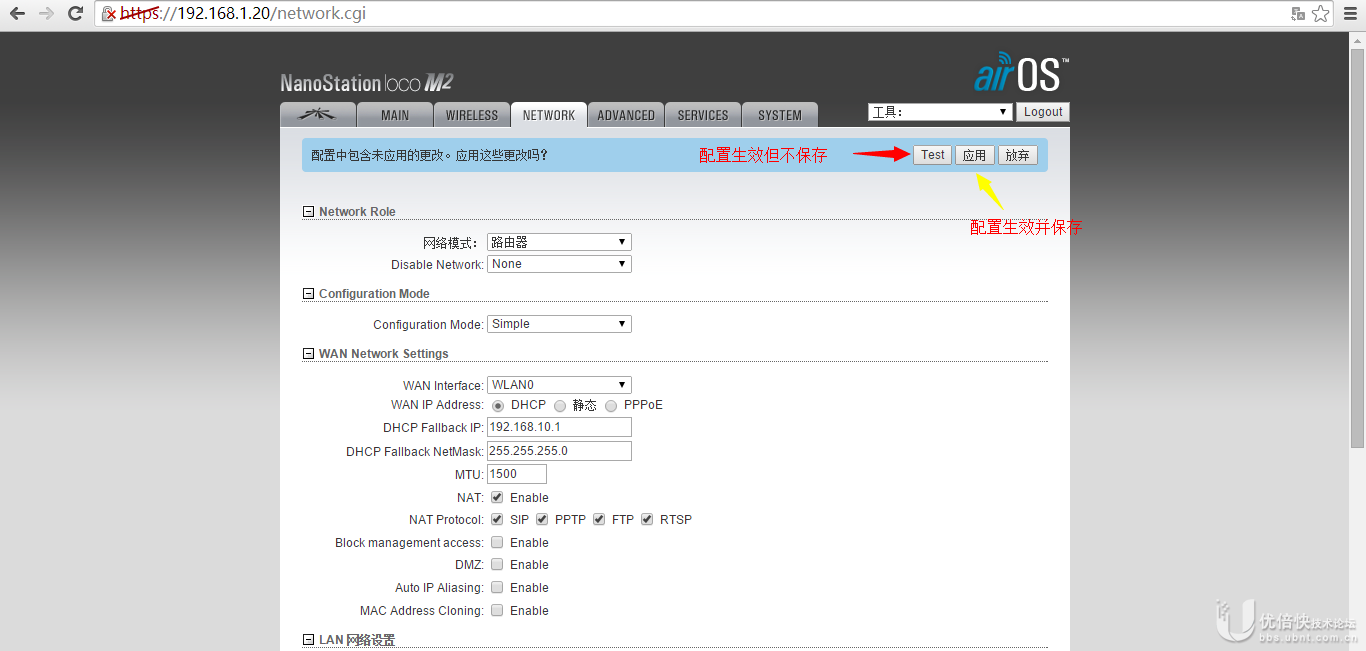Toggle the FTP NAT protocol checkbox
The height and width of the screenshot is (651, 1366).
point(599,519)
